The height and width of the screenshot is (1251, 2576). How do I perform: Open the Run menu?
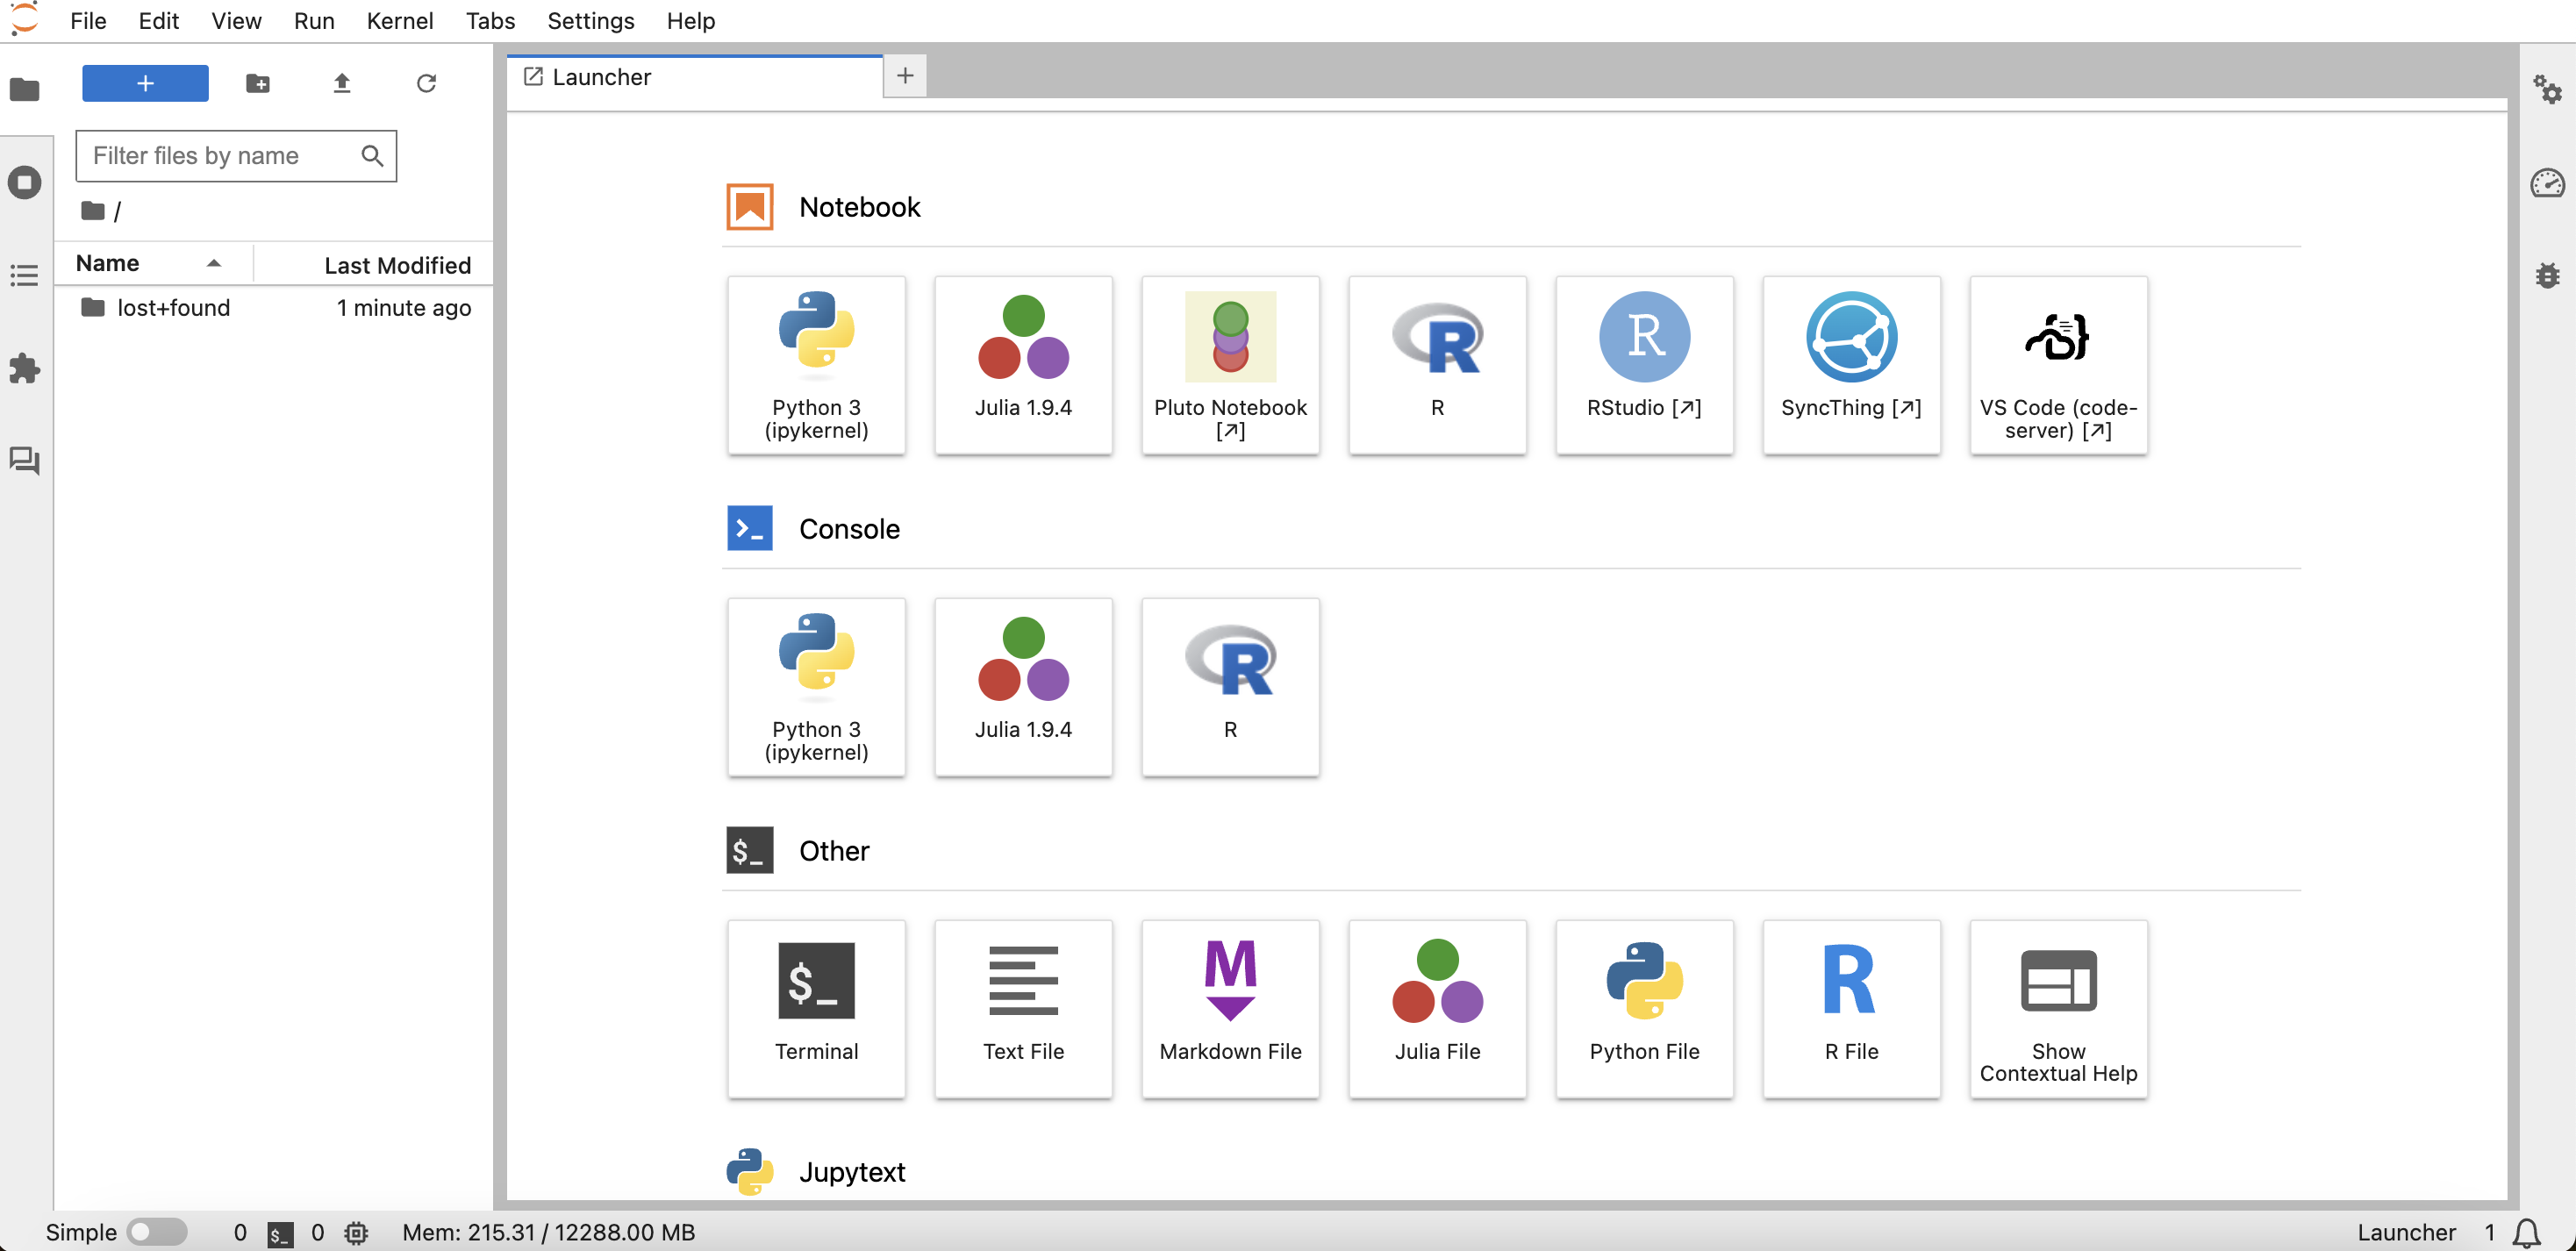314,21
